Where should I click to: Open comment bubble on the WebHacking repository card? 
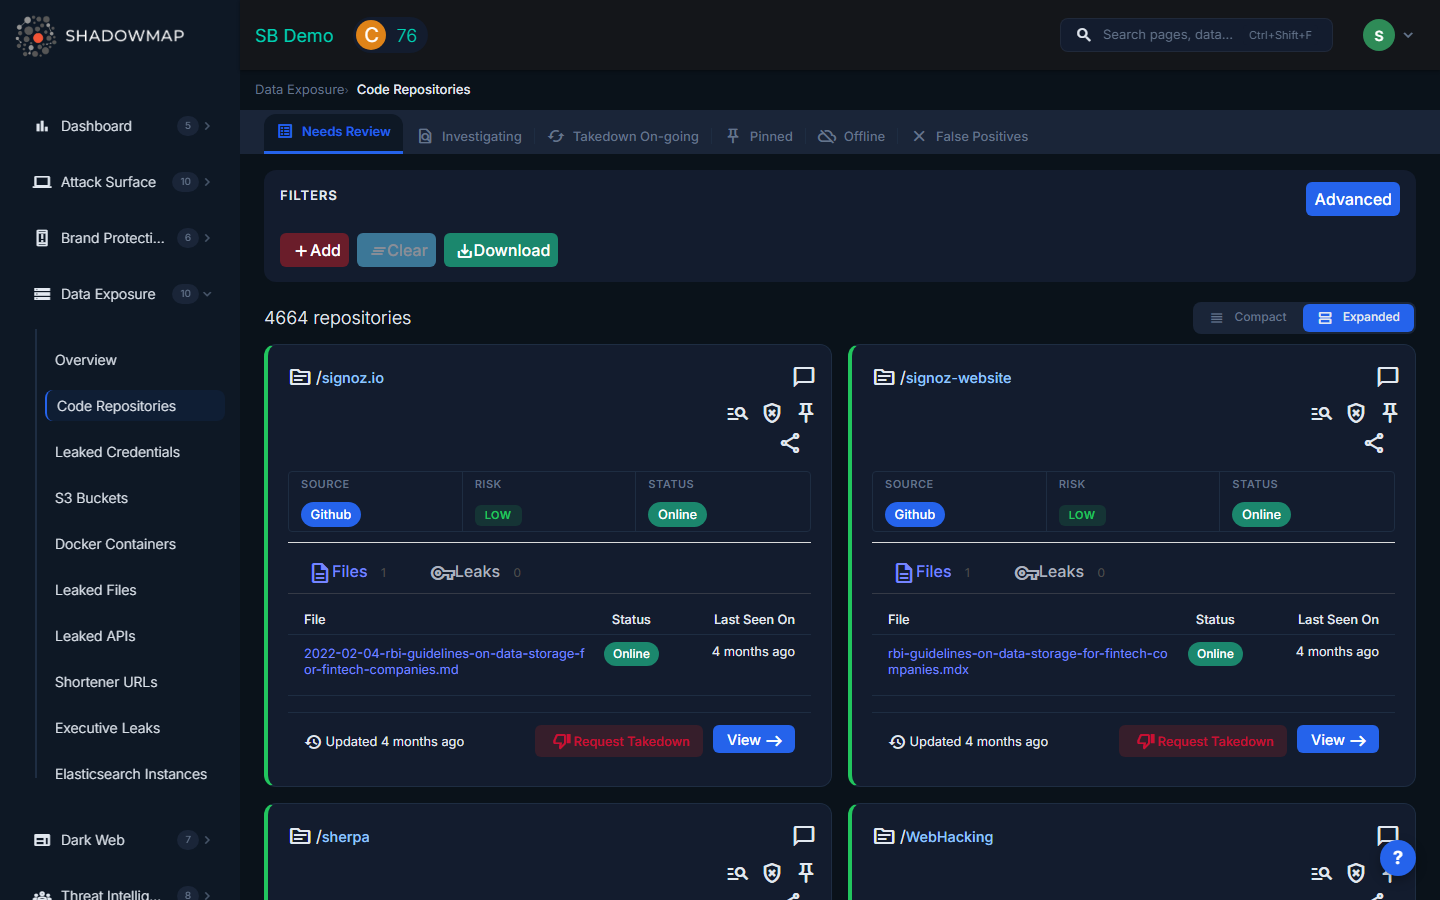tap(1387, 836)
